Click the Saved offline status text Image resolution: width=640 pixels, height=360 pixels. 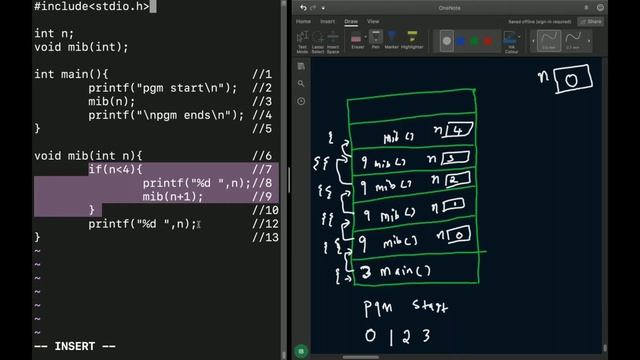540,22
